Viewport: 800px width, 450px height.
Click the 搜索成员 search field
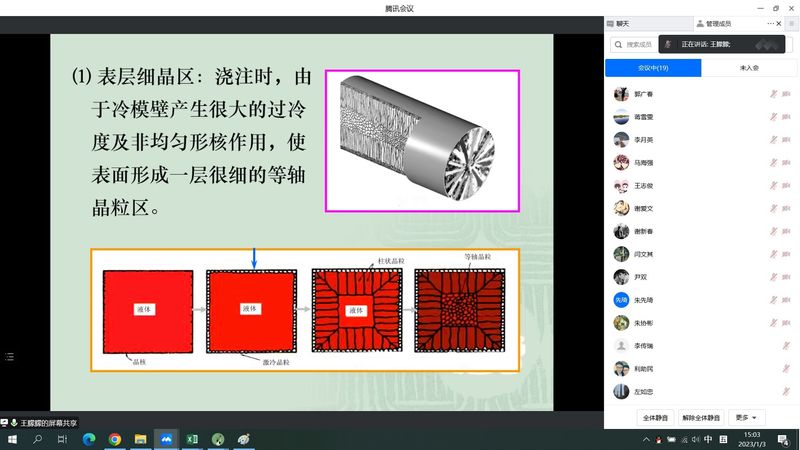[x=640, y=44]
